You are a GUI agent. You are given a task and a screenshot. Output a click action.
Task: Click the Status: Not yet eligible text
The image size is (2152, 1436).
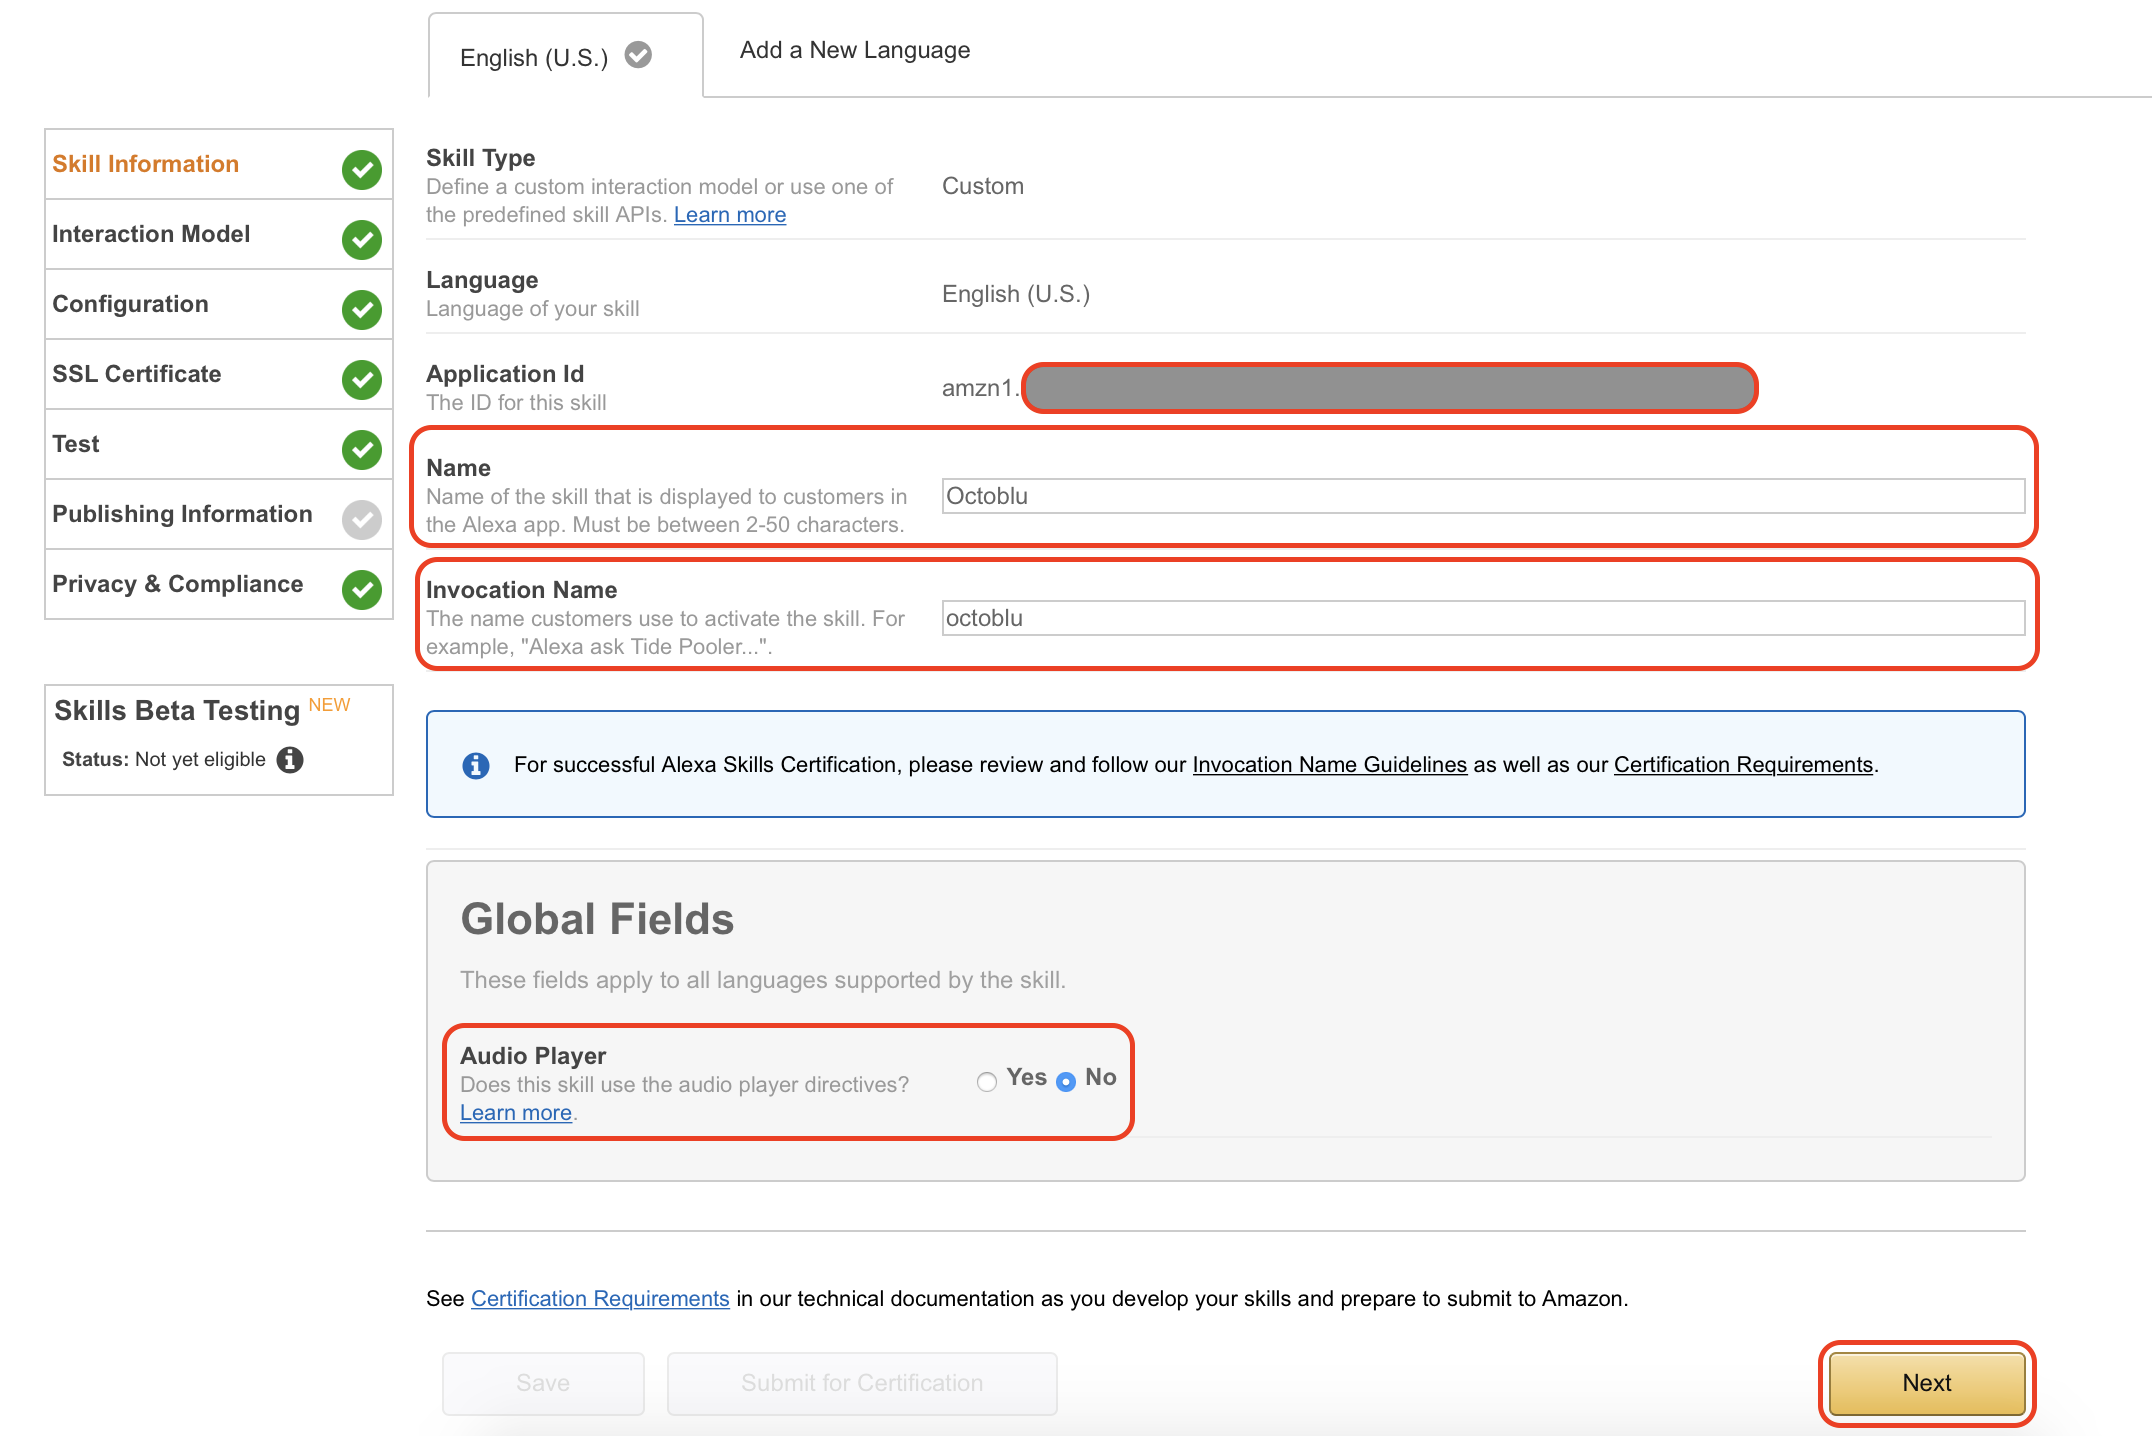pos(164,760)
